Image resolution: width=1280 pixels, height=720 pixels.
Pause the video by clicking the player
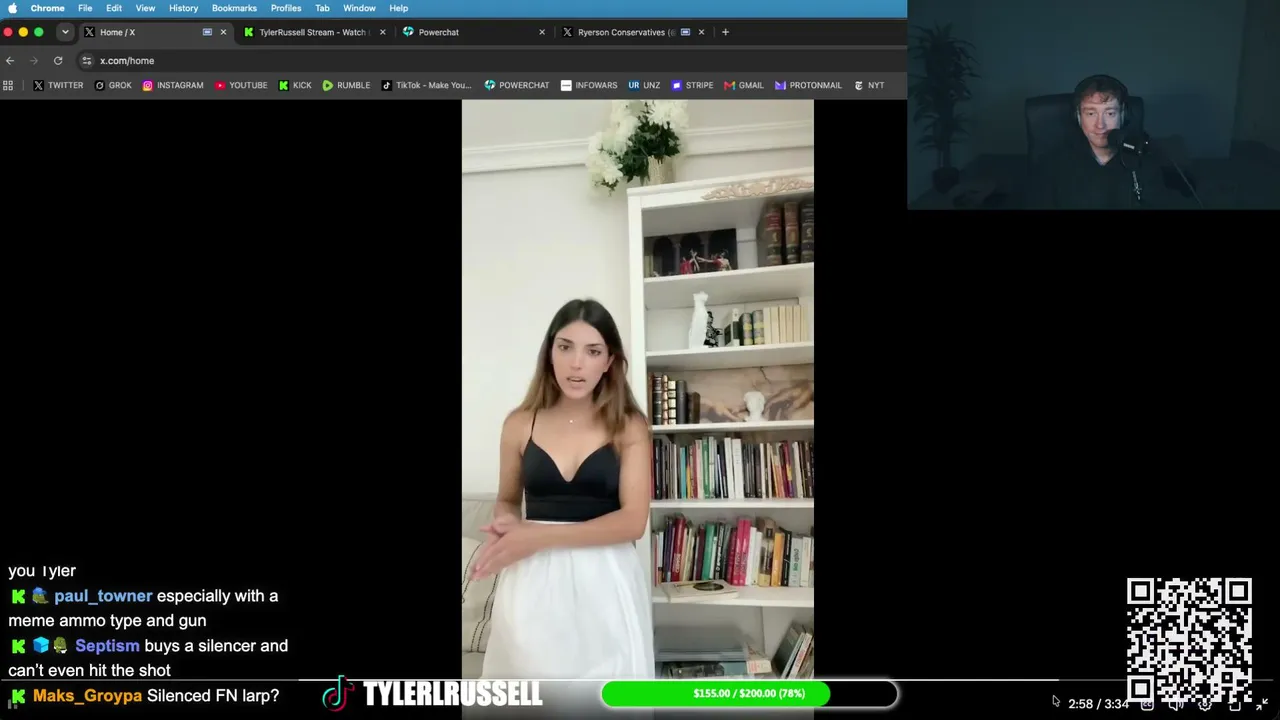pyautogui.click(x=637, y=390)
